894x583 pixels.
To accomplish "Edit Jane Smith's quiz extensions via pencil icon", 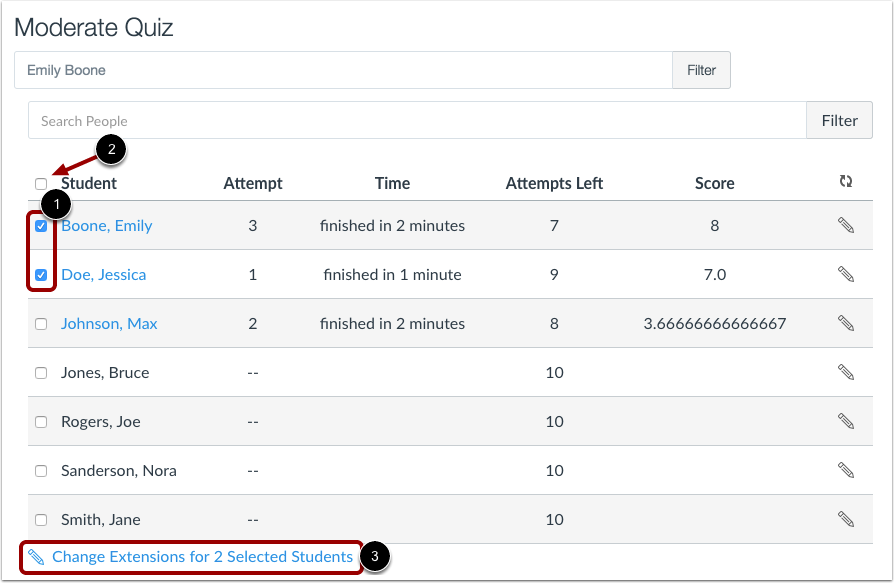I will (846, 519).
